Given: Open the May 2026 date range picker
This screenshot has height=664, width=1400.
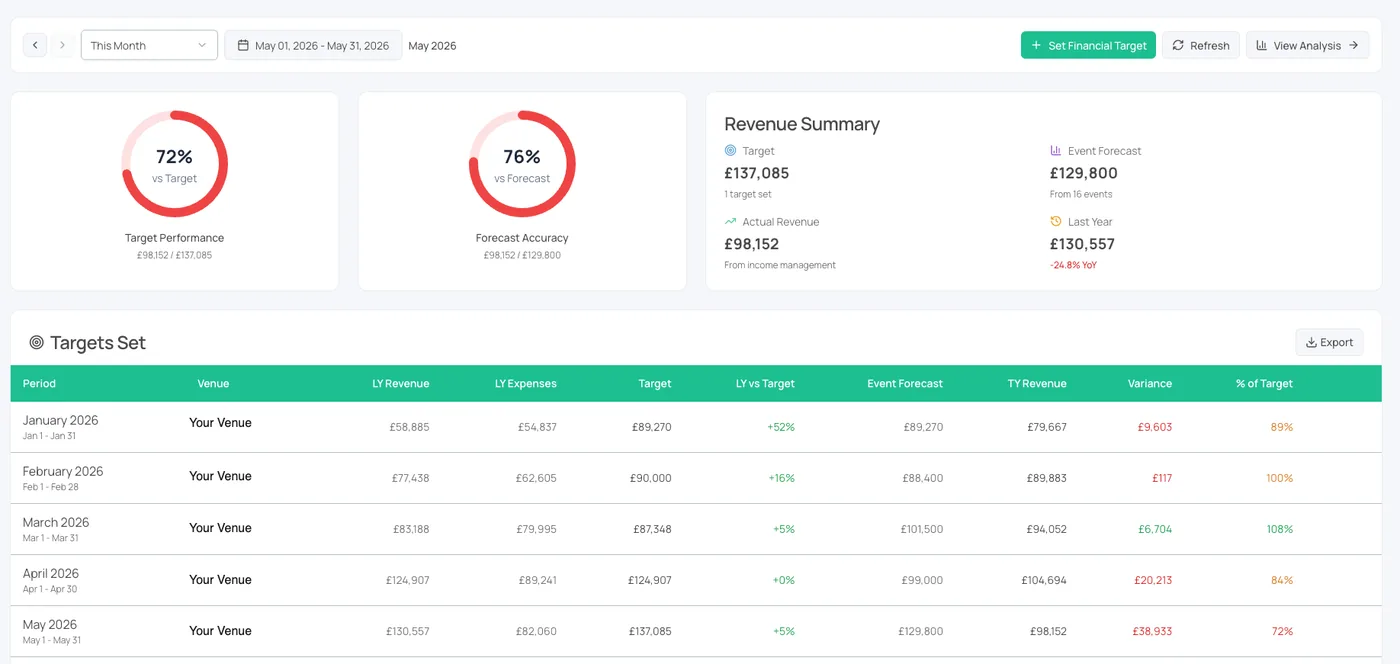Looking at the screenshot, I should (x=313, y=45).
